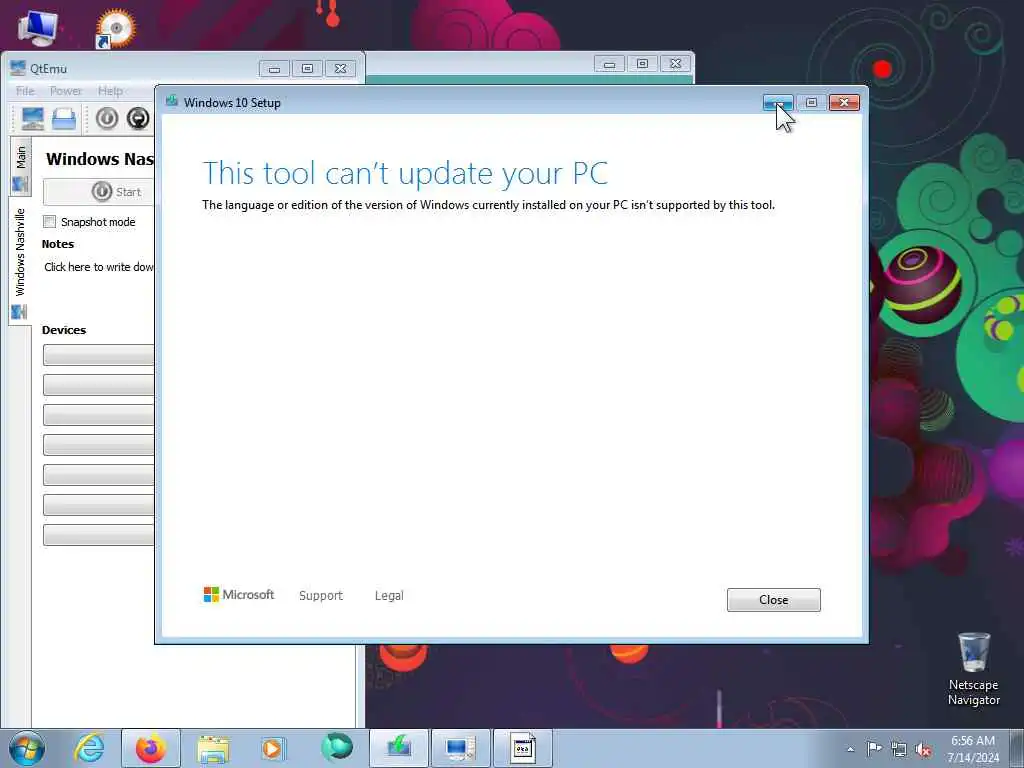Screen dimensions: 1024x768
Task: Maximize the background window behind setup dialog
Action: [643, 63]
